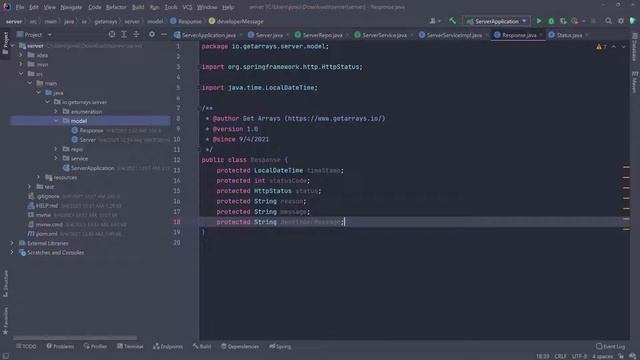Open the File menu
Viewport: 640px width, 360px height.
pos(20,7)
